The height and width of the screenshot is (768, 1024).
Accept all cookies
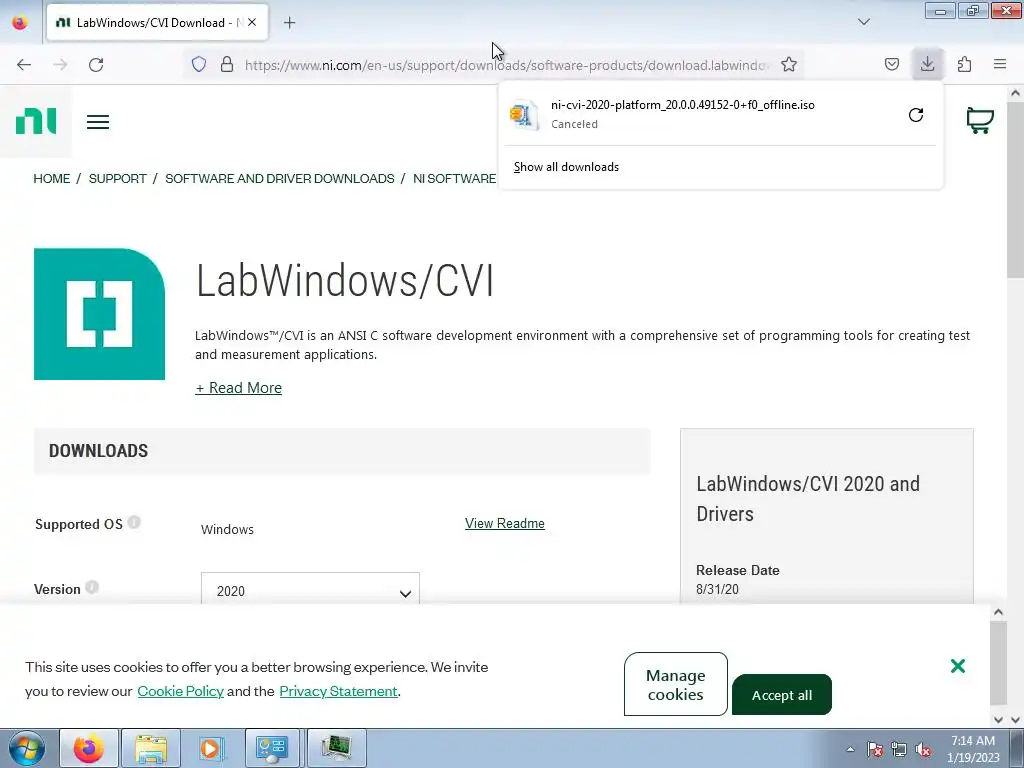782,695
